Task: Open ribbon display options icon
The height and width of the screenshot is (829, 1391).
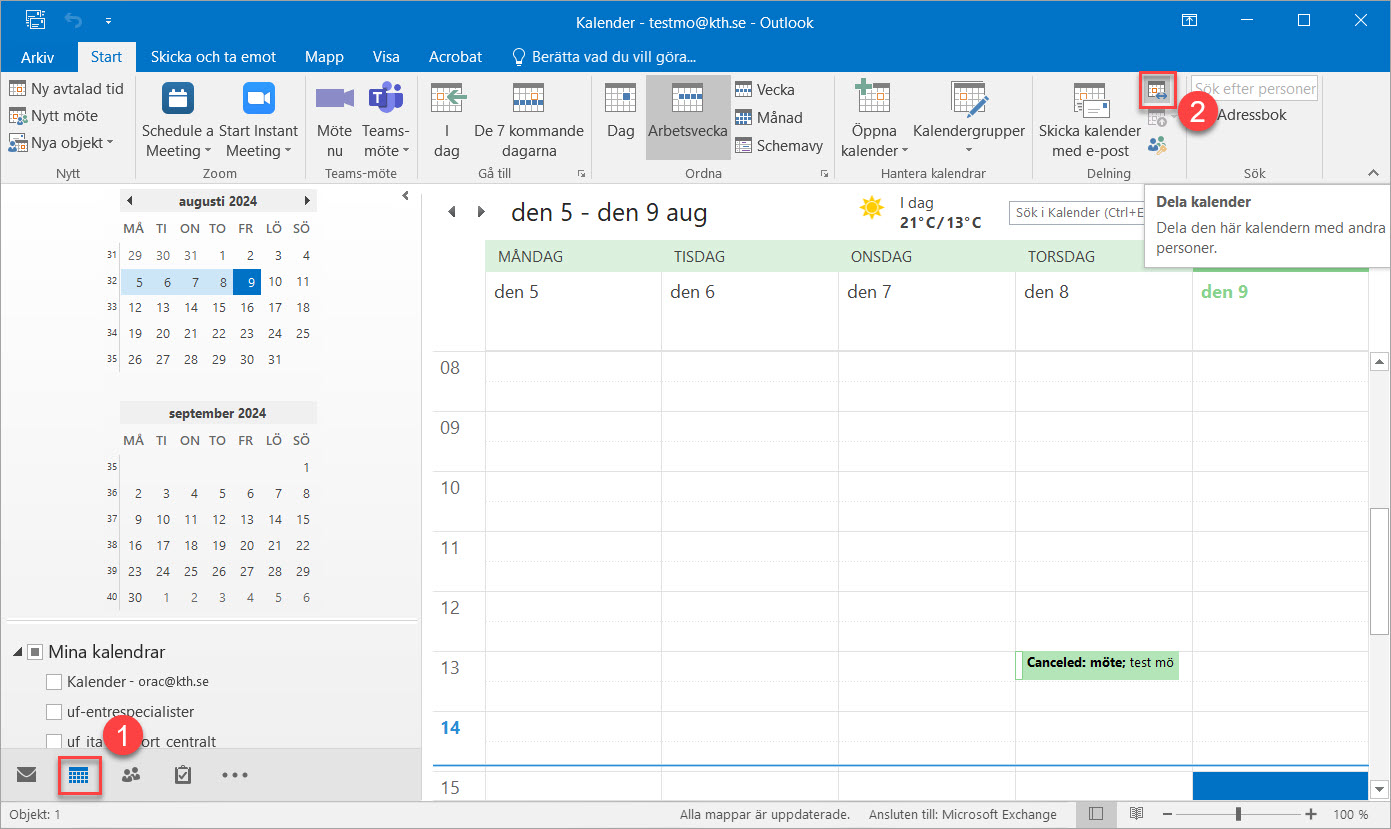Action: (1189, 20)
